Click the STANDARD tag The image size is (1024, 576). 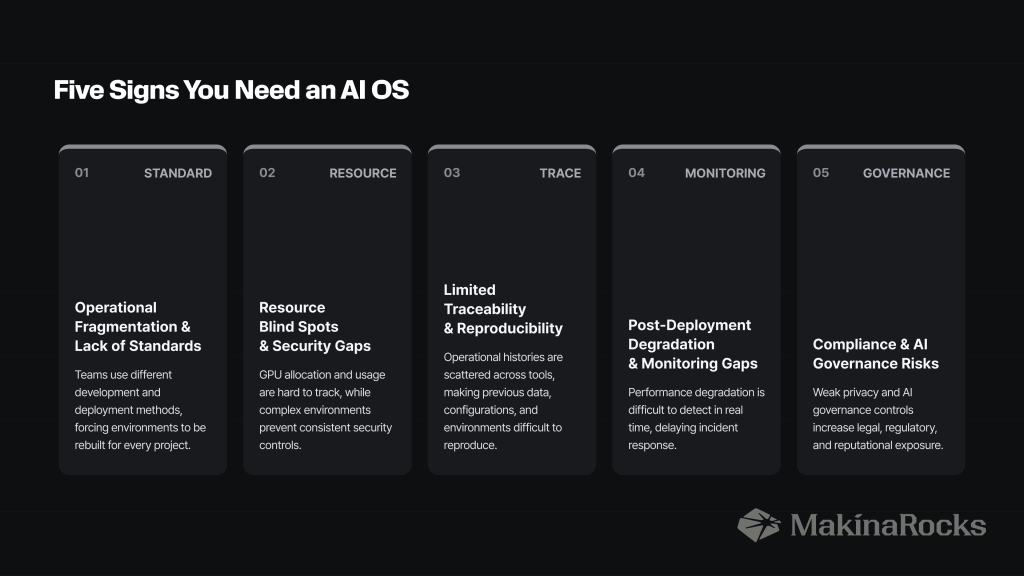coord(178,173)
